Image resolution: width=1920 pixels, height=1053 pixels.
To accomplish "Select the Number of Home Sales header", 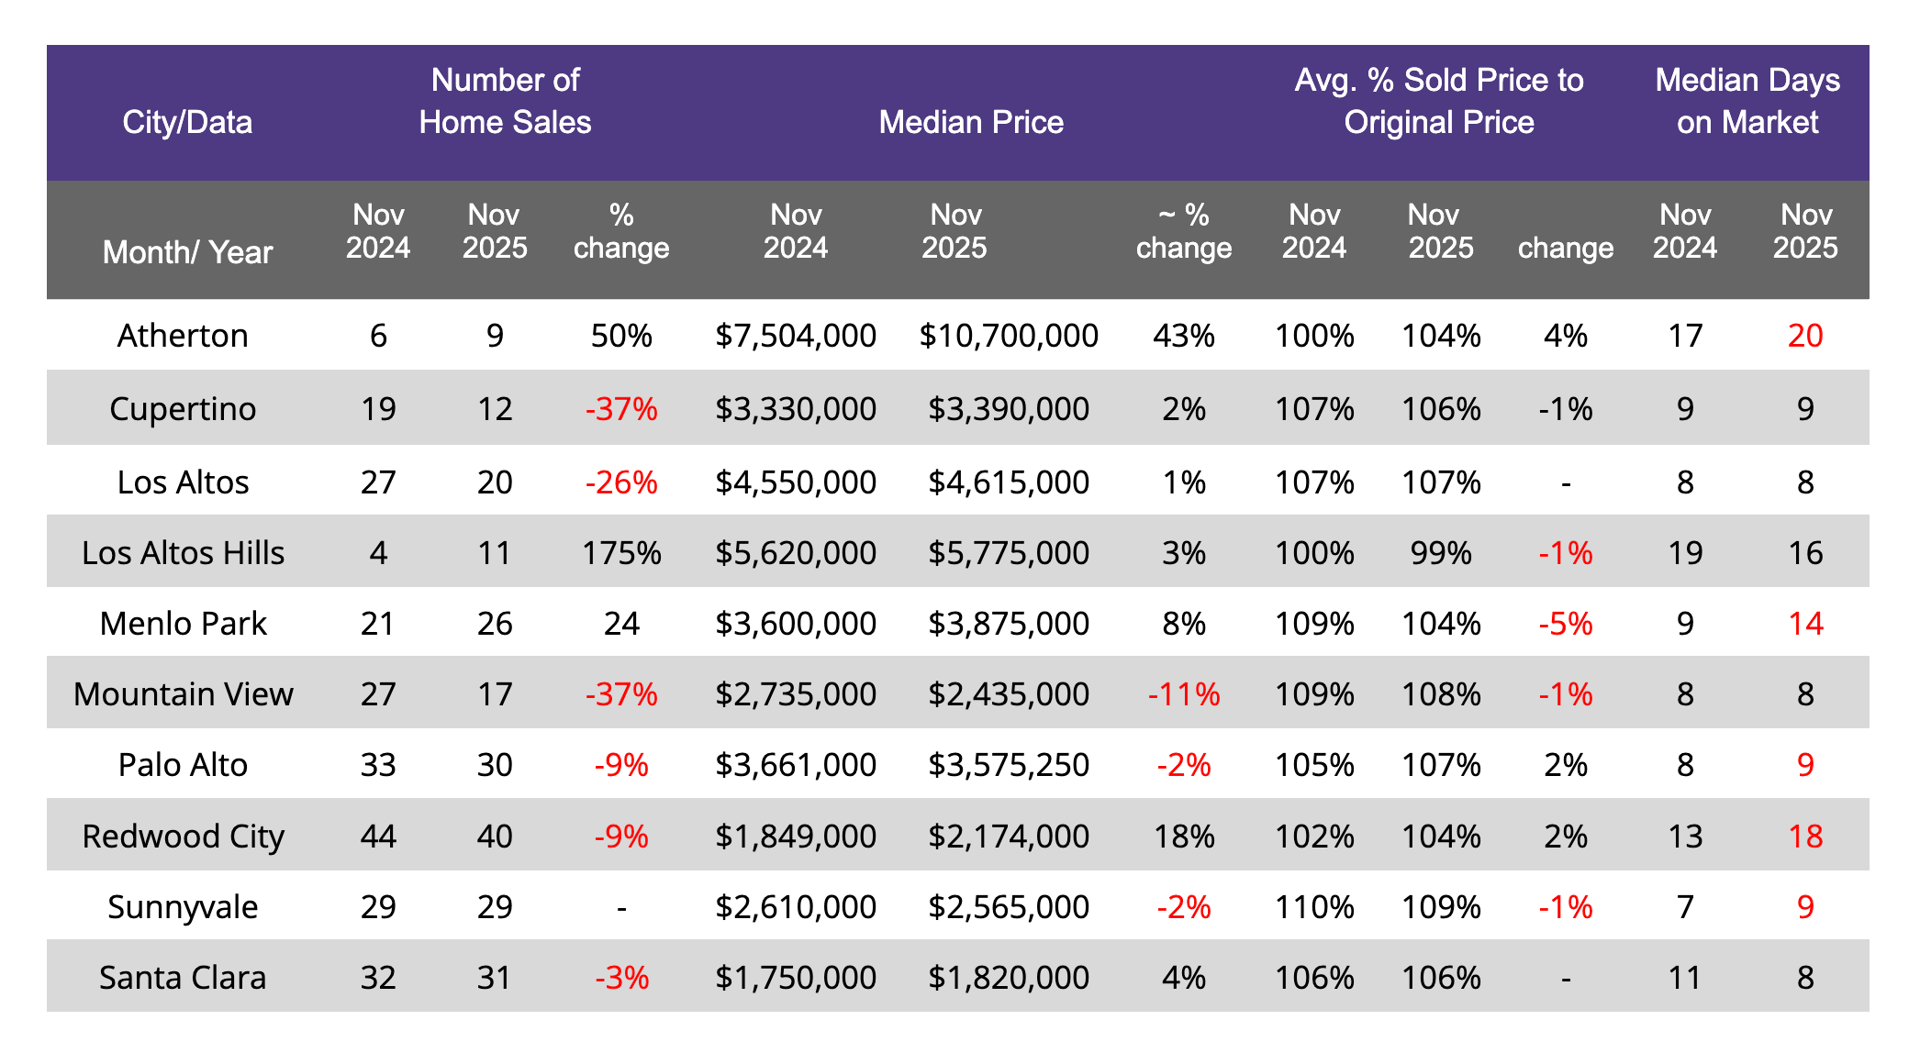I will click(x=504, y=101).
